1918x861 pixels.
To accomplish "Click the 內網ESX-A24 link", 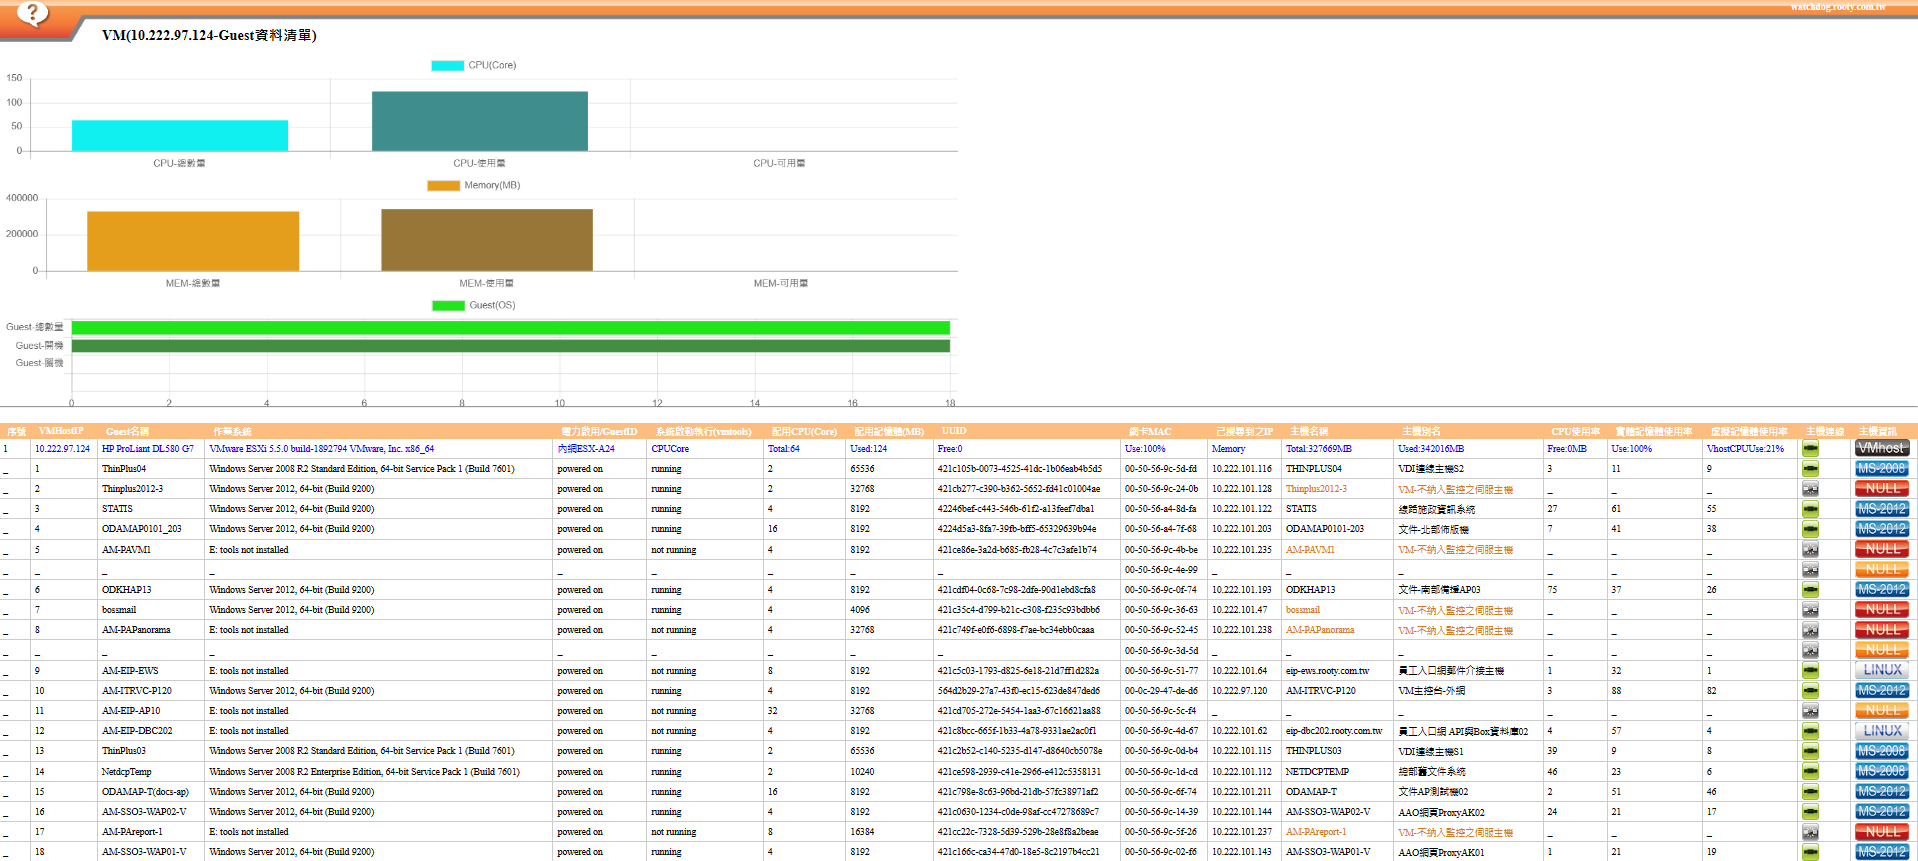I will (x=586, y=449).
